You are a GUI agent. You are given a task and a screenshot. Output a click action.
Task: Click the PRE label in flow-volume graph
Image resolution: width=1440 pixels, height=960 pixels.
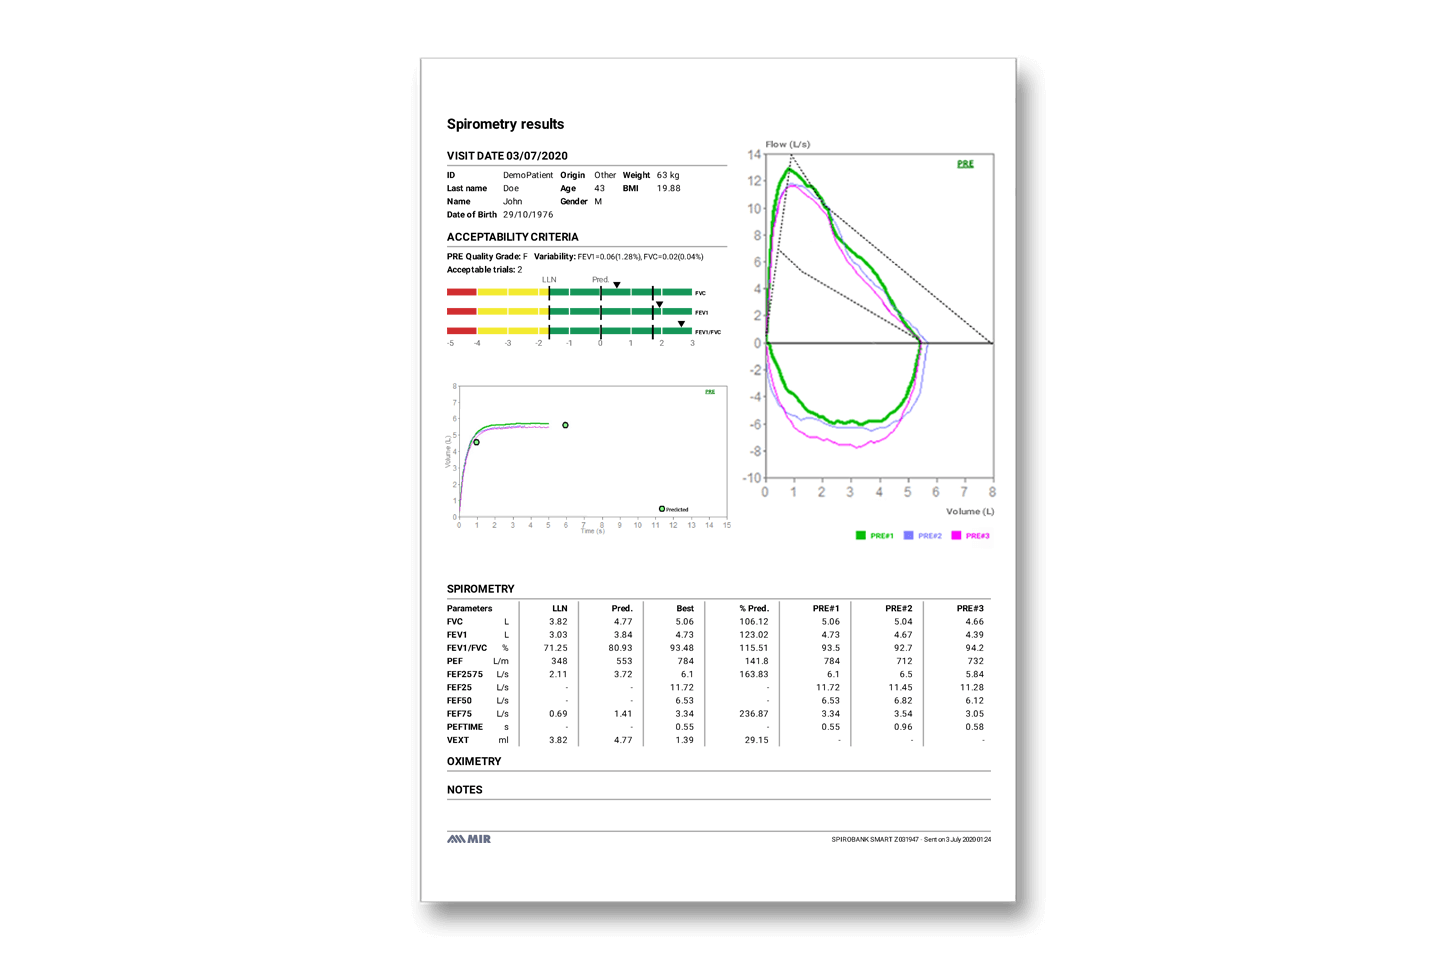click(x=965, y=164)
